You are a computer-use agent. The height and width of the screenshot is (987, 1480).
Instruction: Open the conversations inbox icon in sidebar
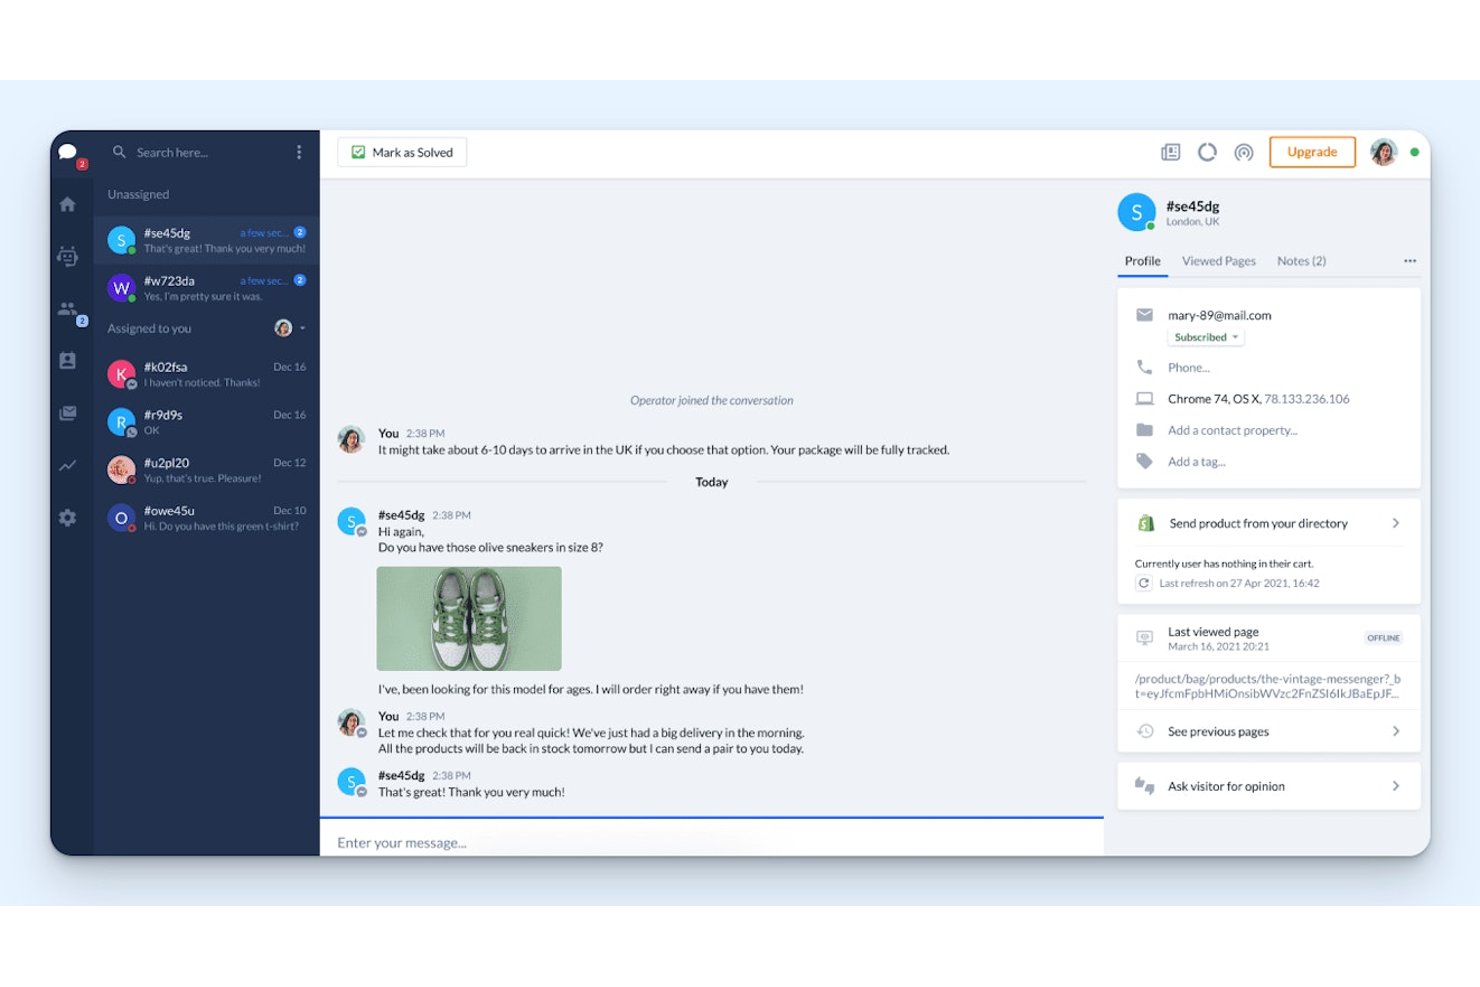click(68, 153)
